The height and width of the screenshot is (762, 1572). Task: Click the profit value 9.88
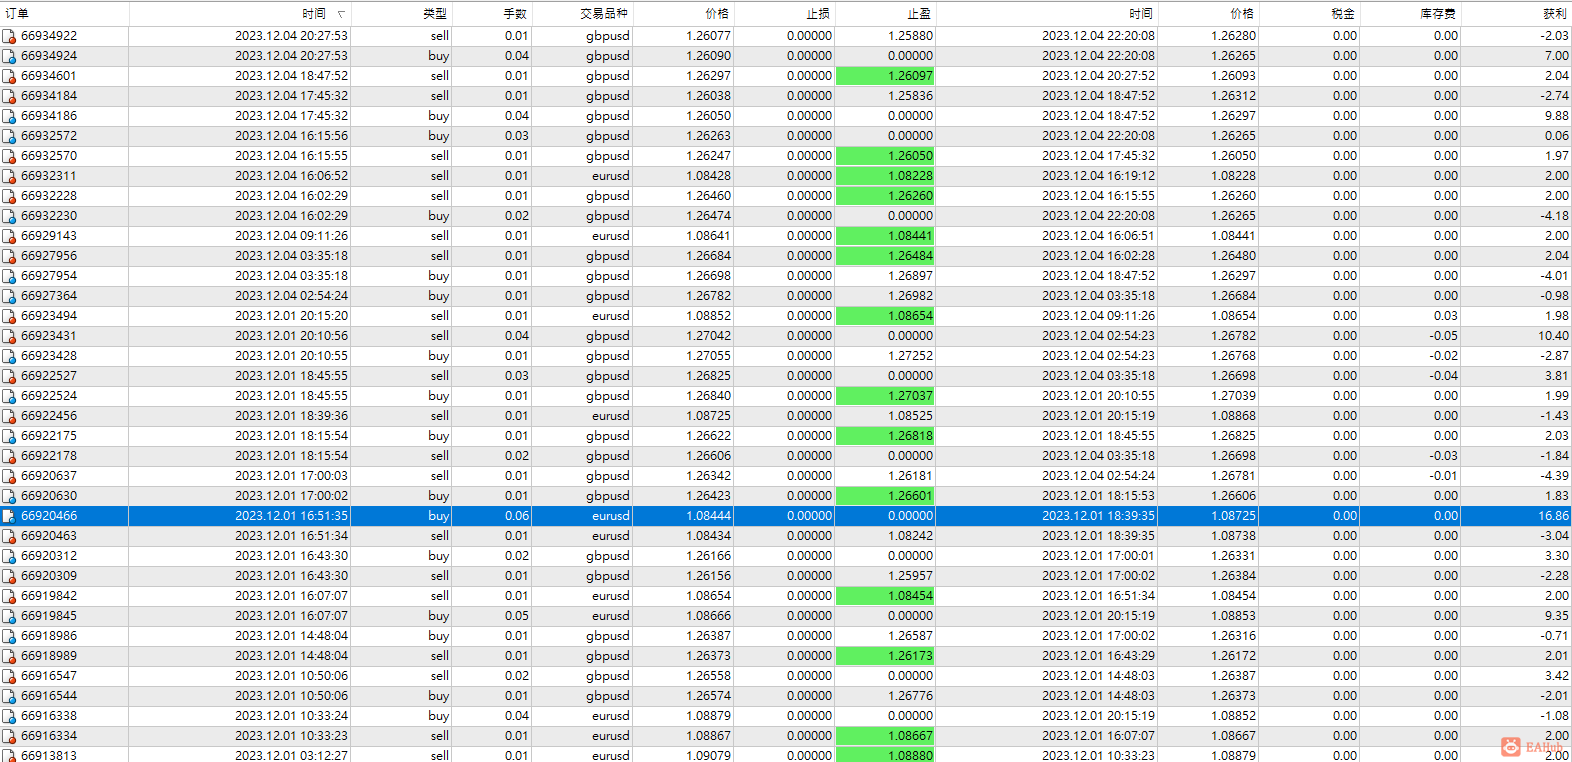1557,116
